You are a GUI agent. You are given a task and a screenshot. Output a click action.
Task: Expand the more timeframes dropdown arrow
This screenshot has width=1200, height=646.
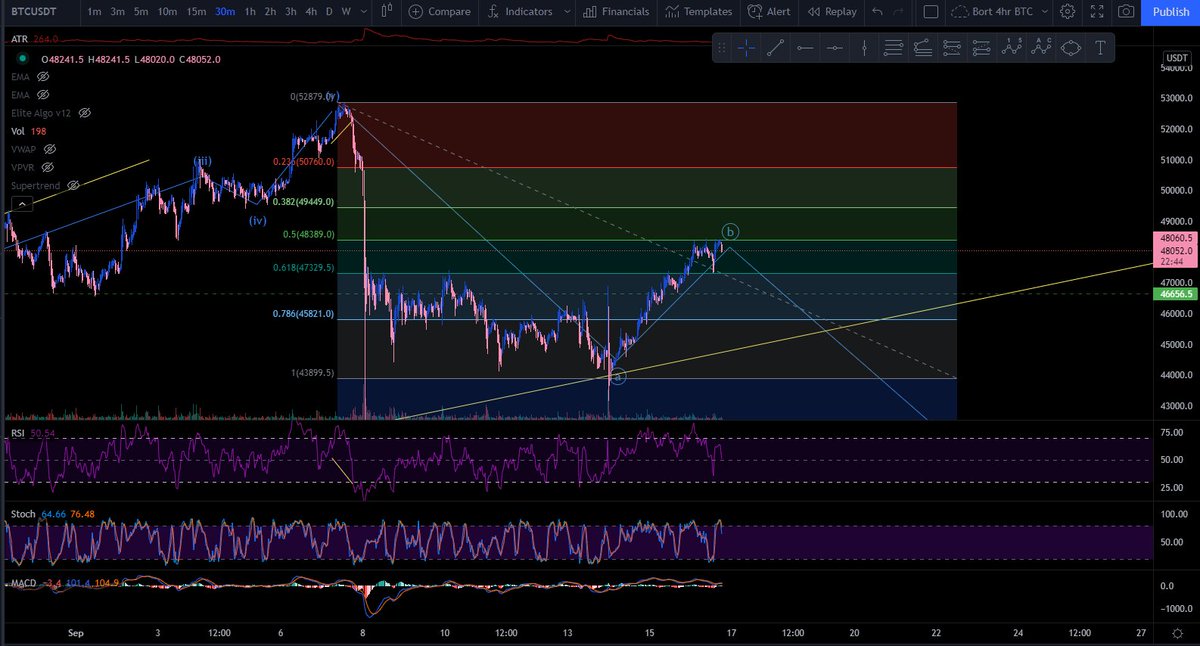pos(362,12)
